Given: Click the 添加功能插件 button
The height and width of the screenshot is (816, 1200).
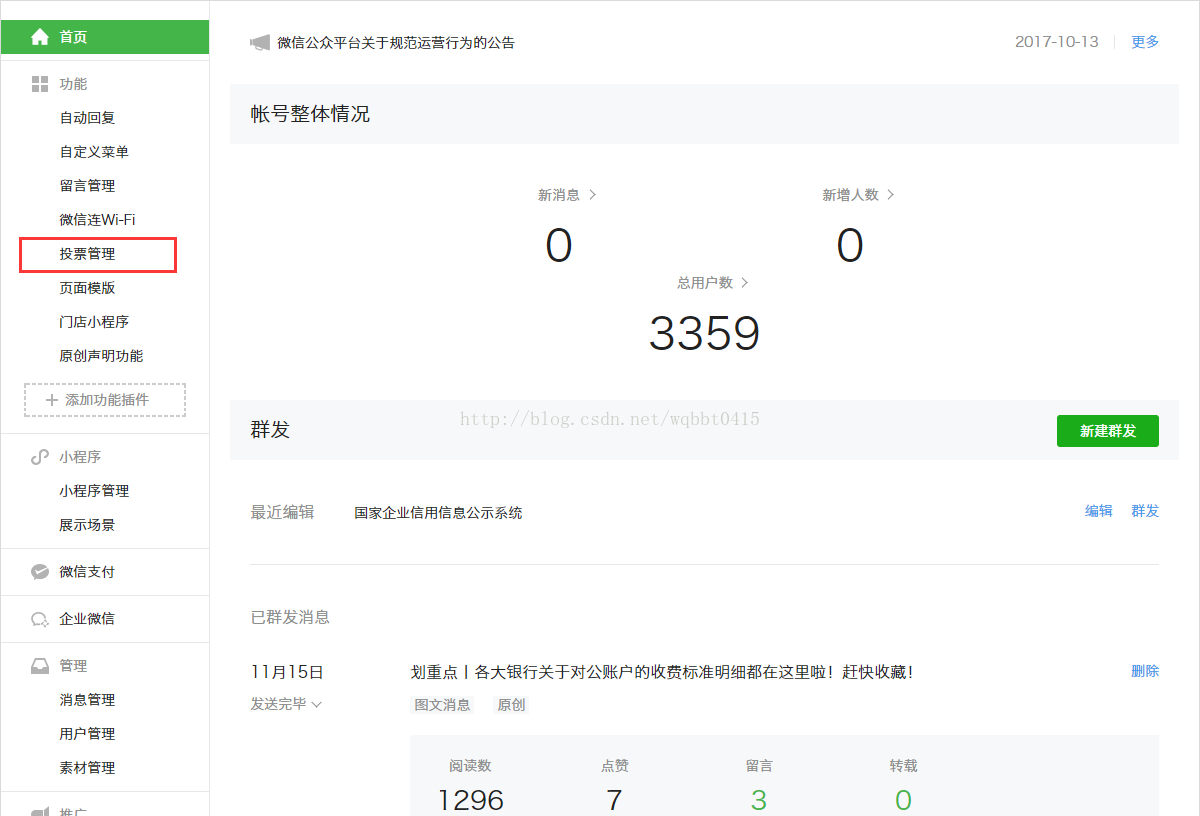Looking at the screenshot, I should coord(105,400).
